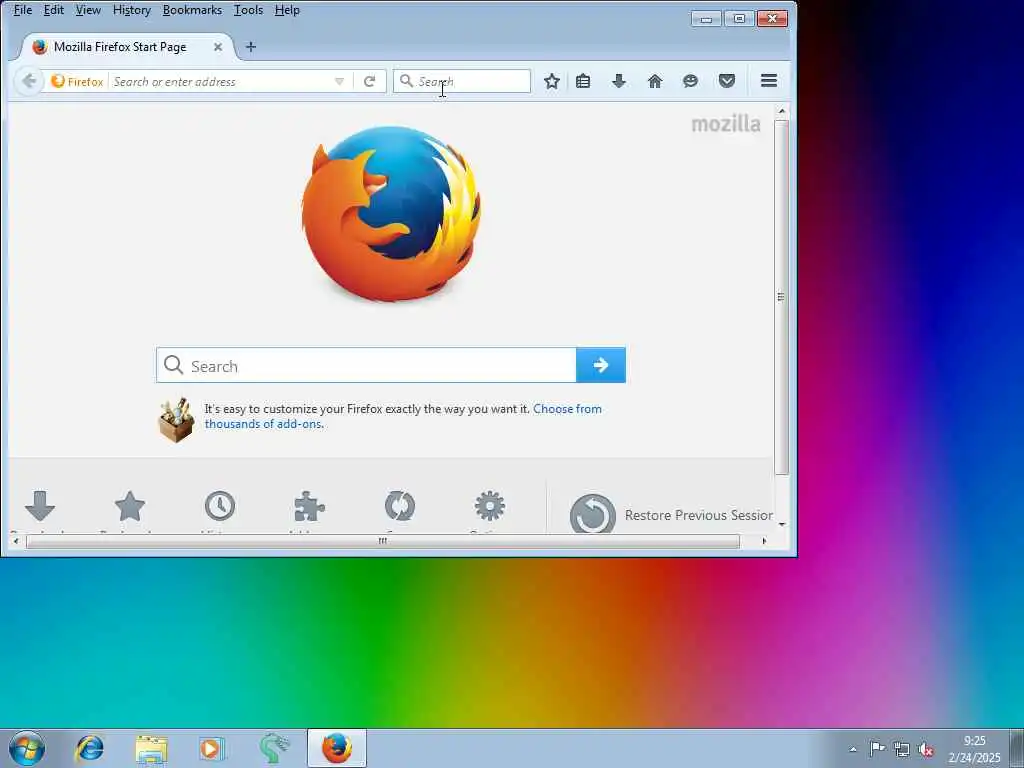The height and width of the screenshot is (768, 1024).
Task: Open History clock shortcut at page bottom
Action: point(219,506)
